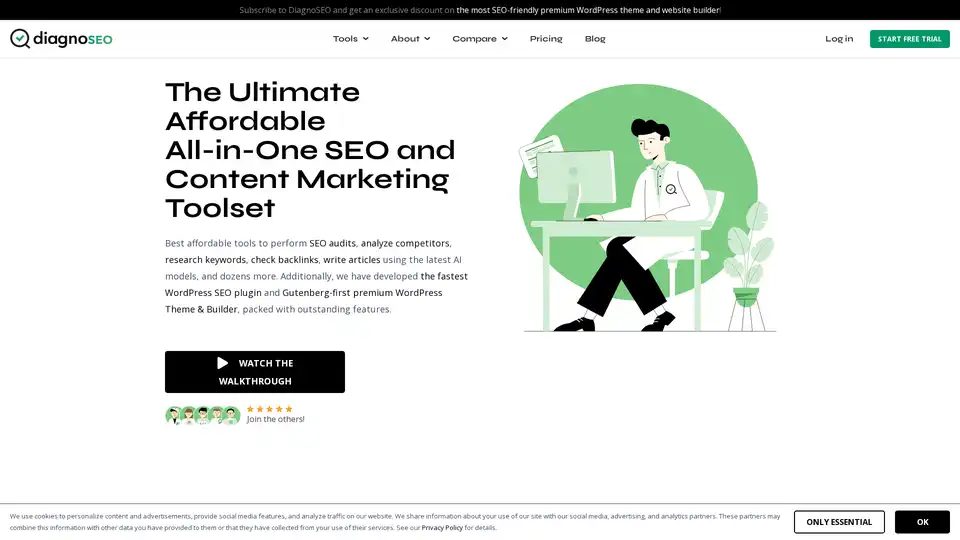
Task: Expand the Tools dropdown chevron
Action: point(366,39)
